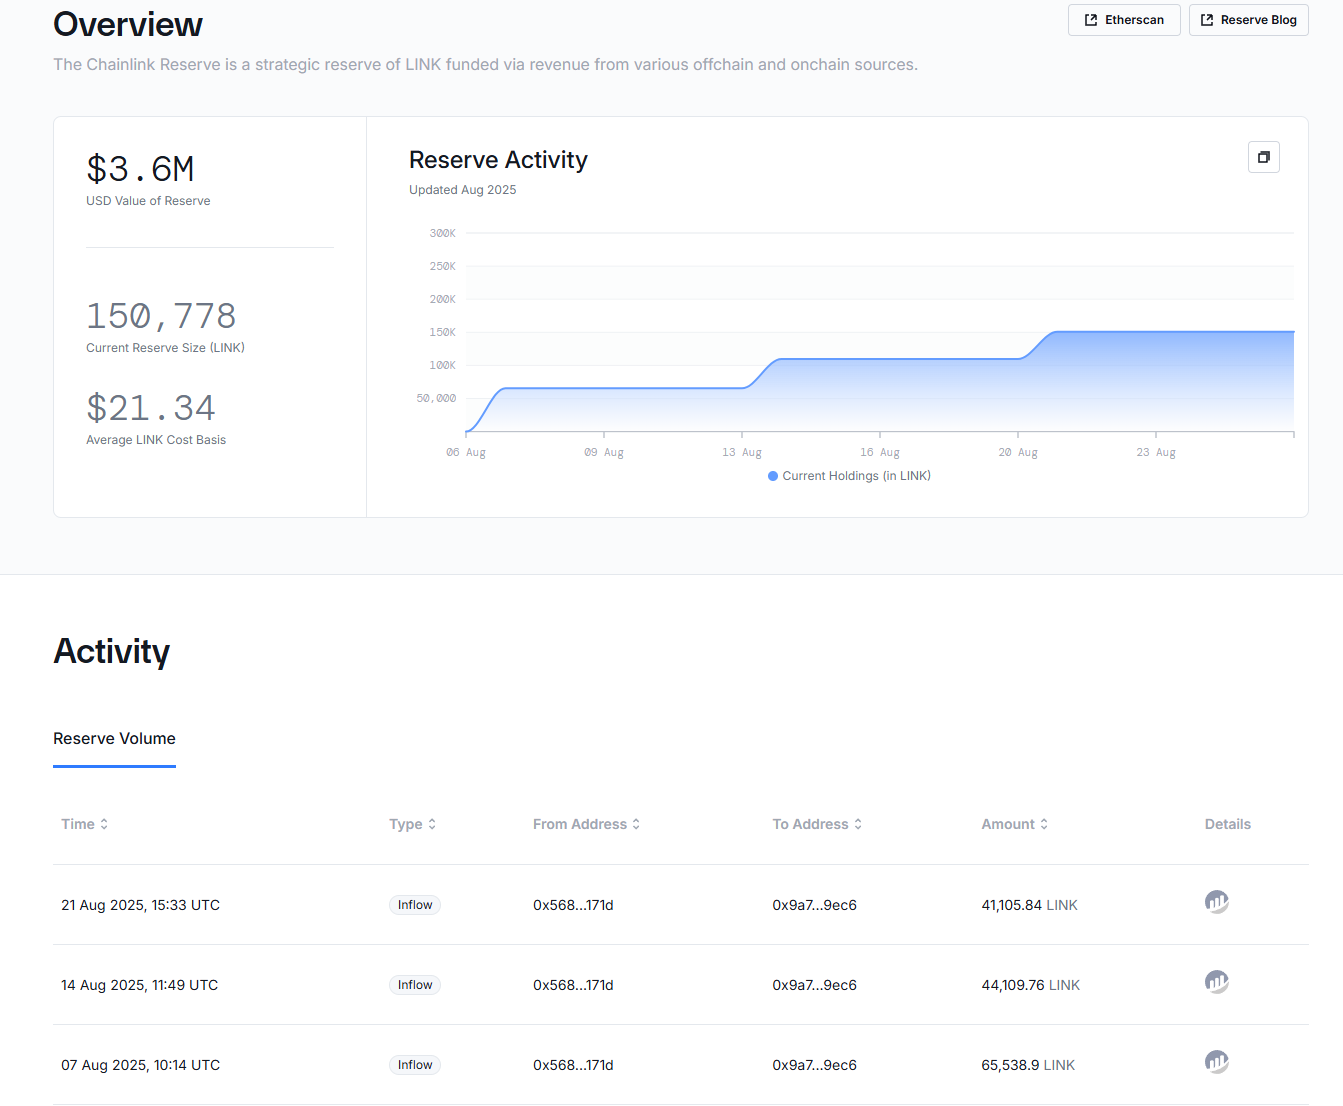Select the Reserve Volume tab
1343x1106 pixels.
coord(114,739)
